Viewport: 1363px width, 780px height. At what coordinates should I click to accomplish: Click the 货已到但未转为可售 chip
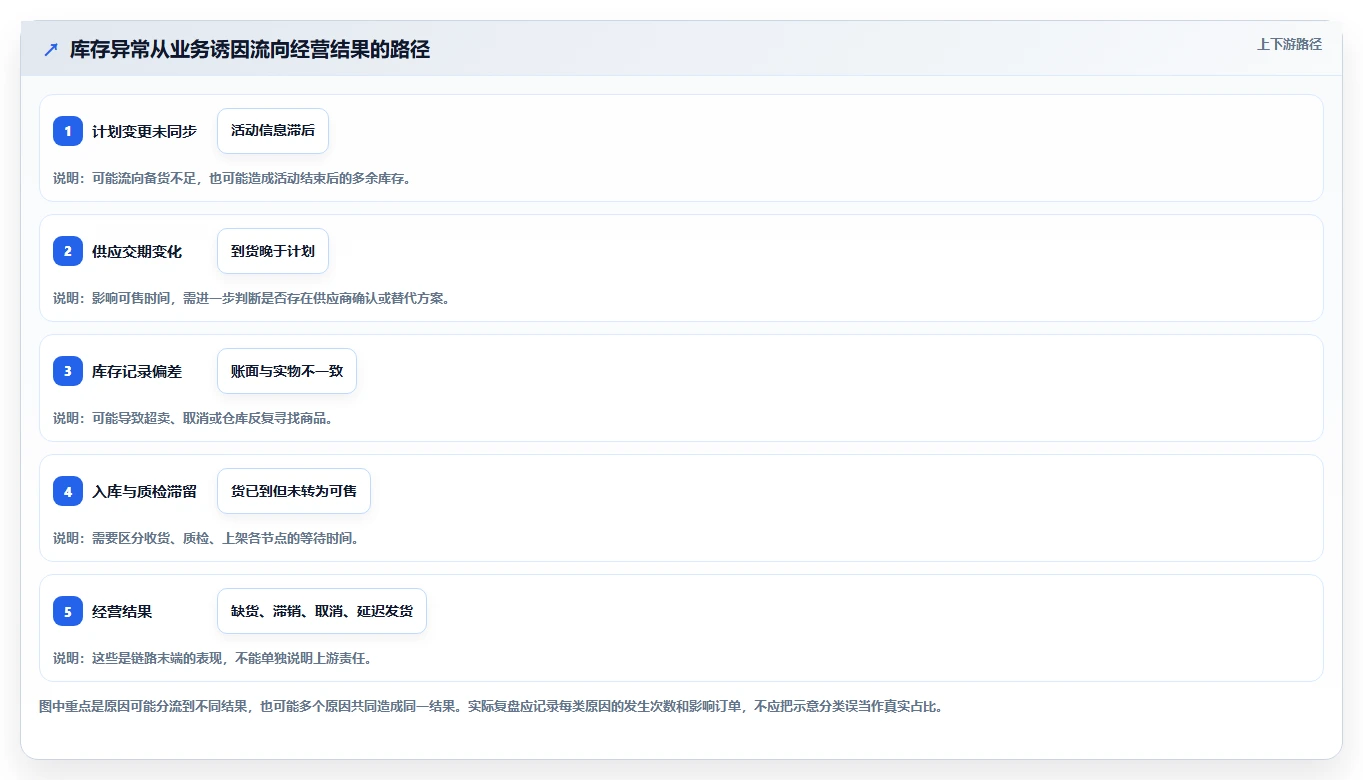[x=294, y=491]
